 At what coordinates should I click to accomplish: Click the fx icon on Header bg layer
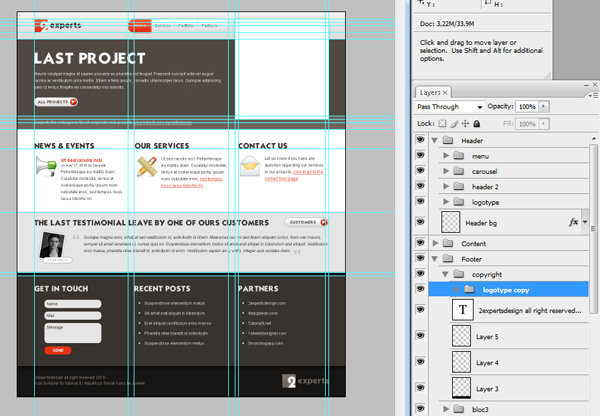[573, 222]
